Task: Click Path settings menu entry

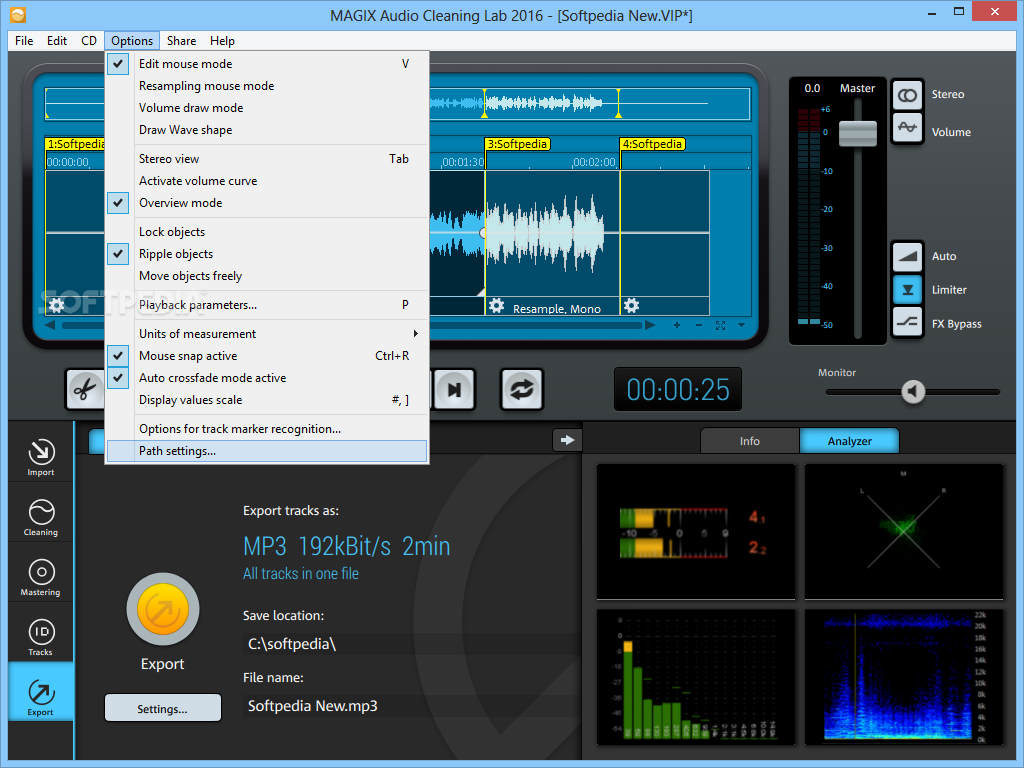Action: point(267,451)
